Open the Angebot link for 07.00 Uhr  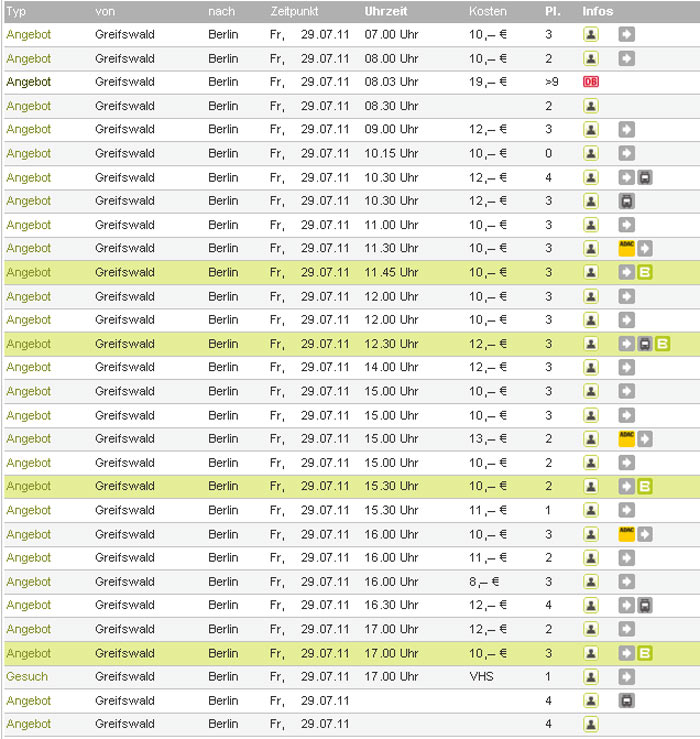tap(28, 34)
